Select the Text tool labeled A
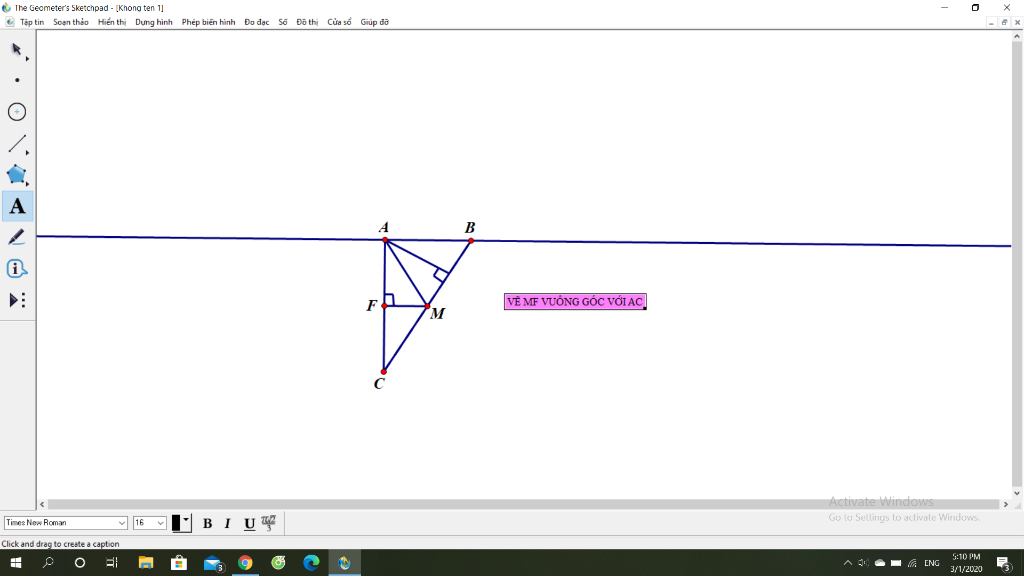The height and width of the screenshot is (576, 1024). point(17,206)
